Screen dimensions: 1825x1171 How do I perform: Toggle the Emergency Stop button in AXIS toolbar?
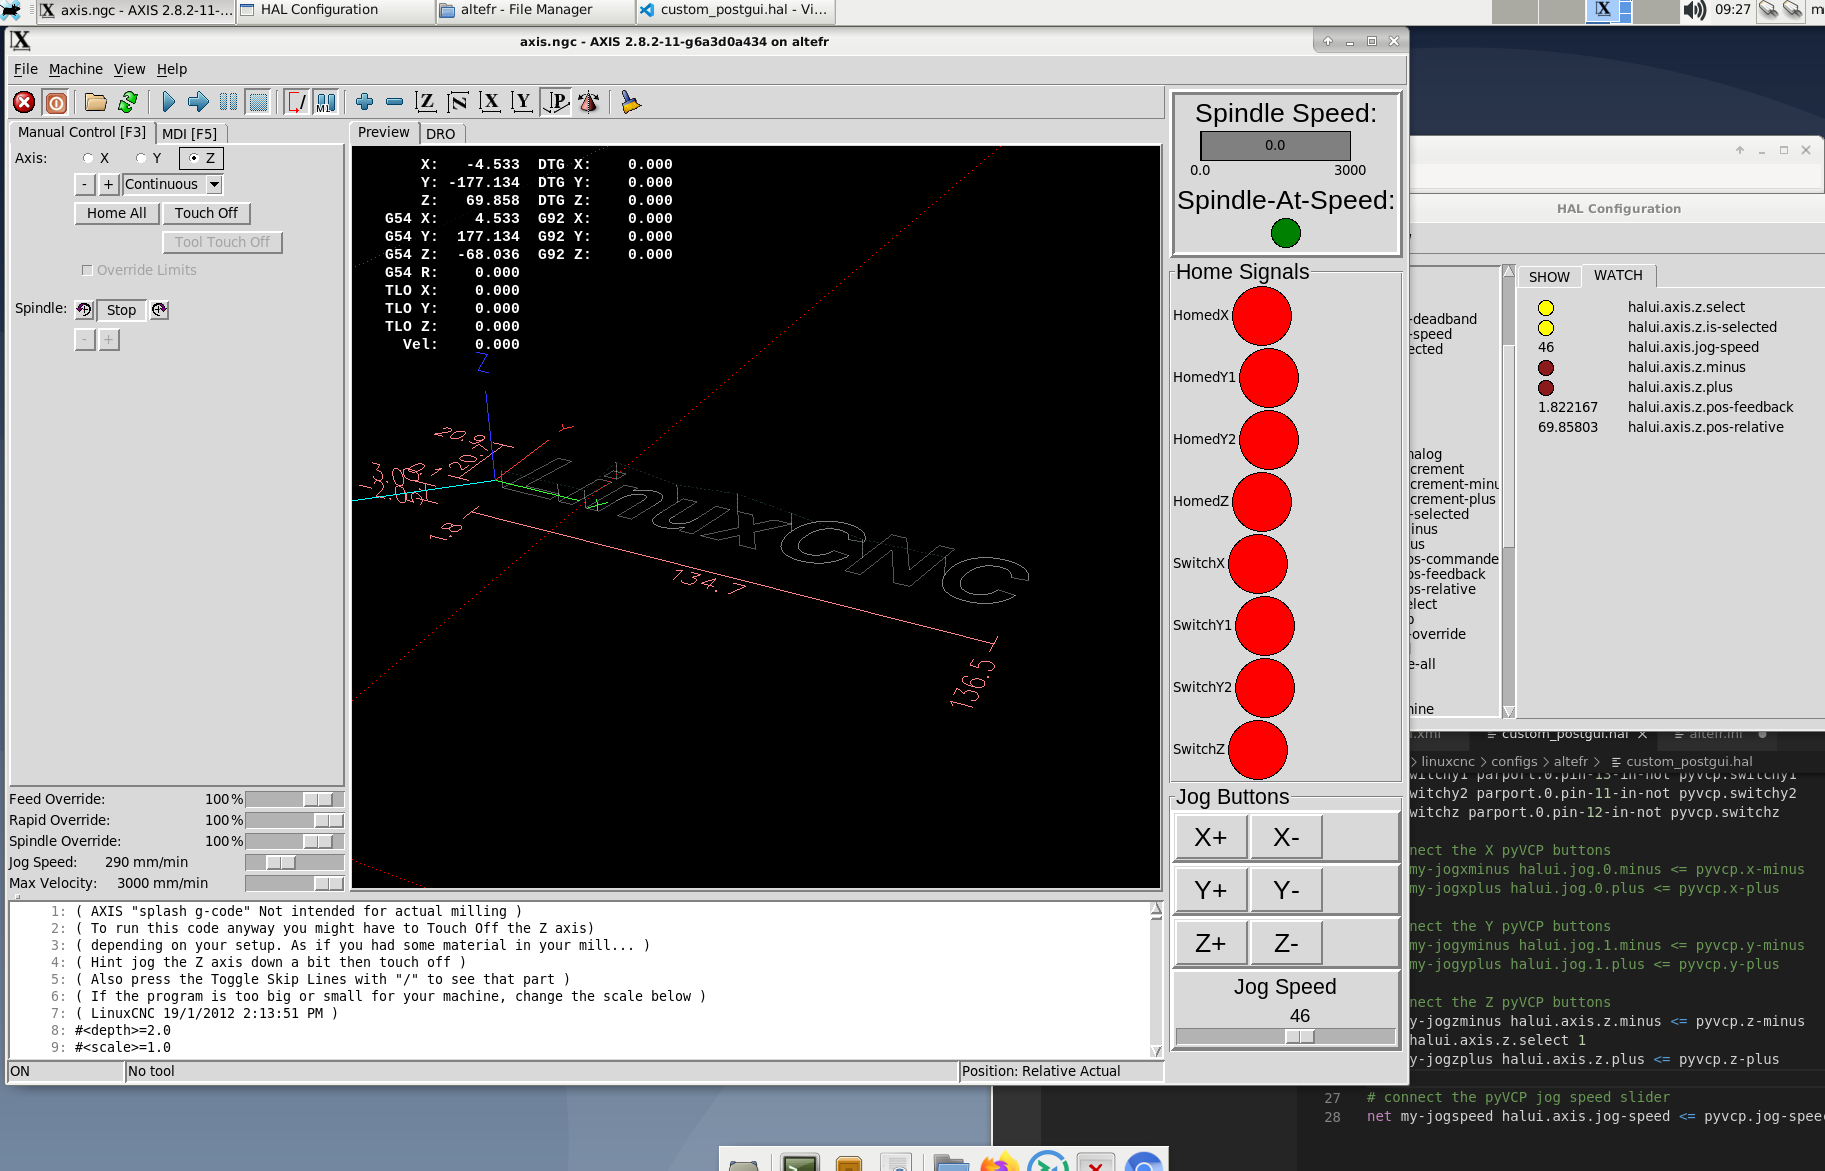[24, 102]
